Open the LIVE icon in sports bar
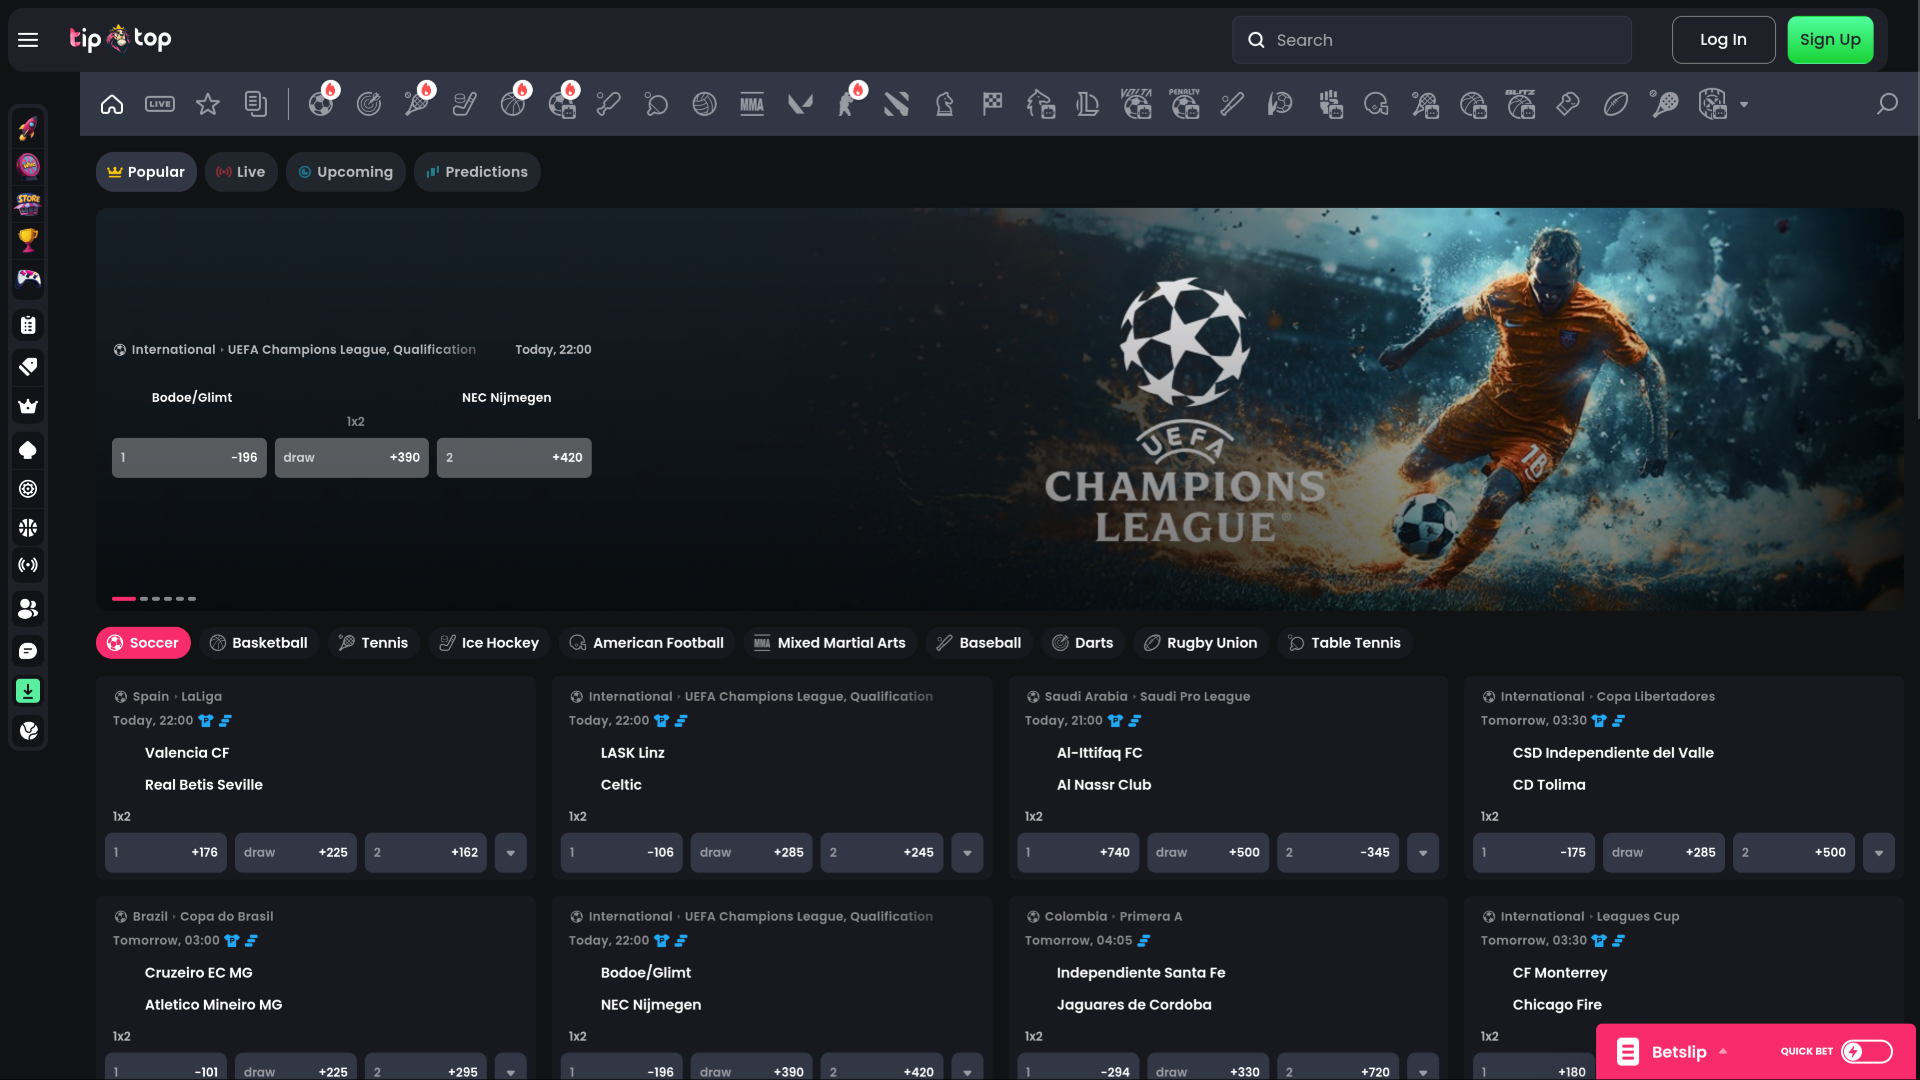1920x1080 pixels. click(x=160, y=104)
